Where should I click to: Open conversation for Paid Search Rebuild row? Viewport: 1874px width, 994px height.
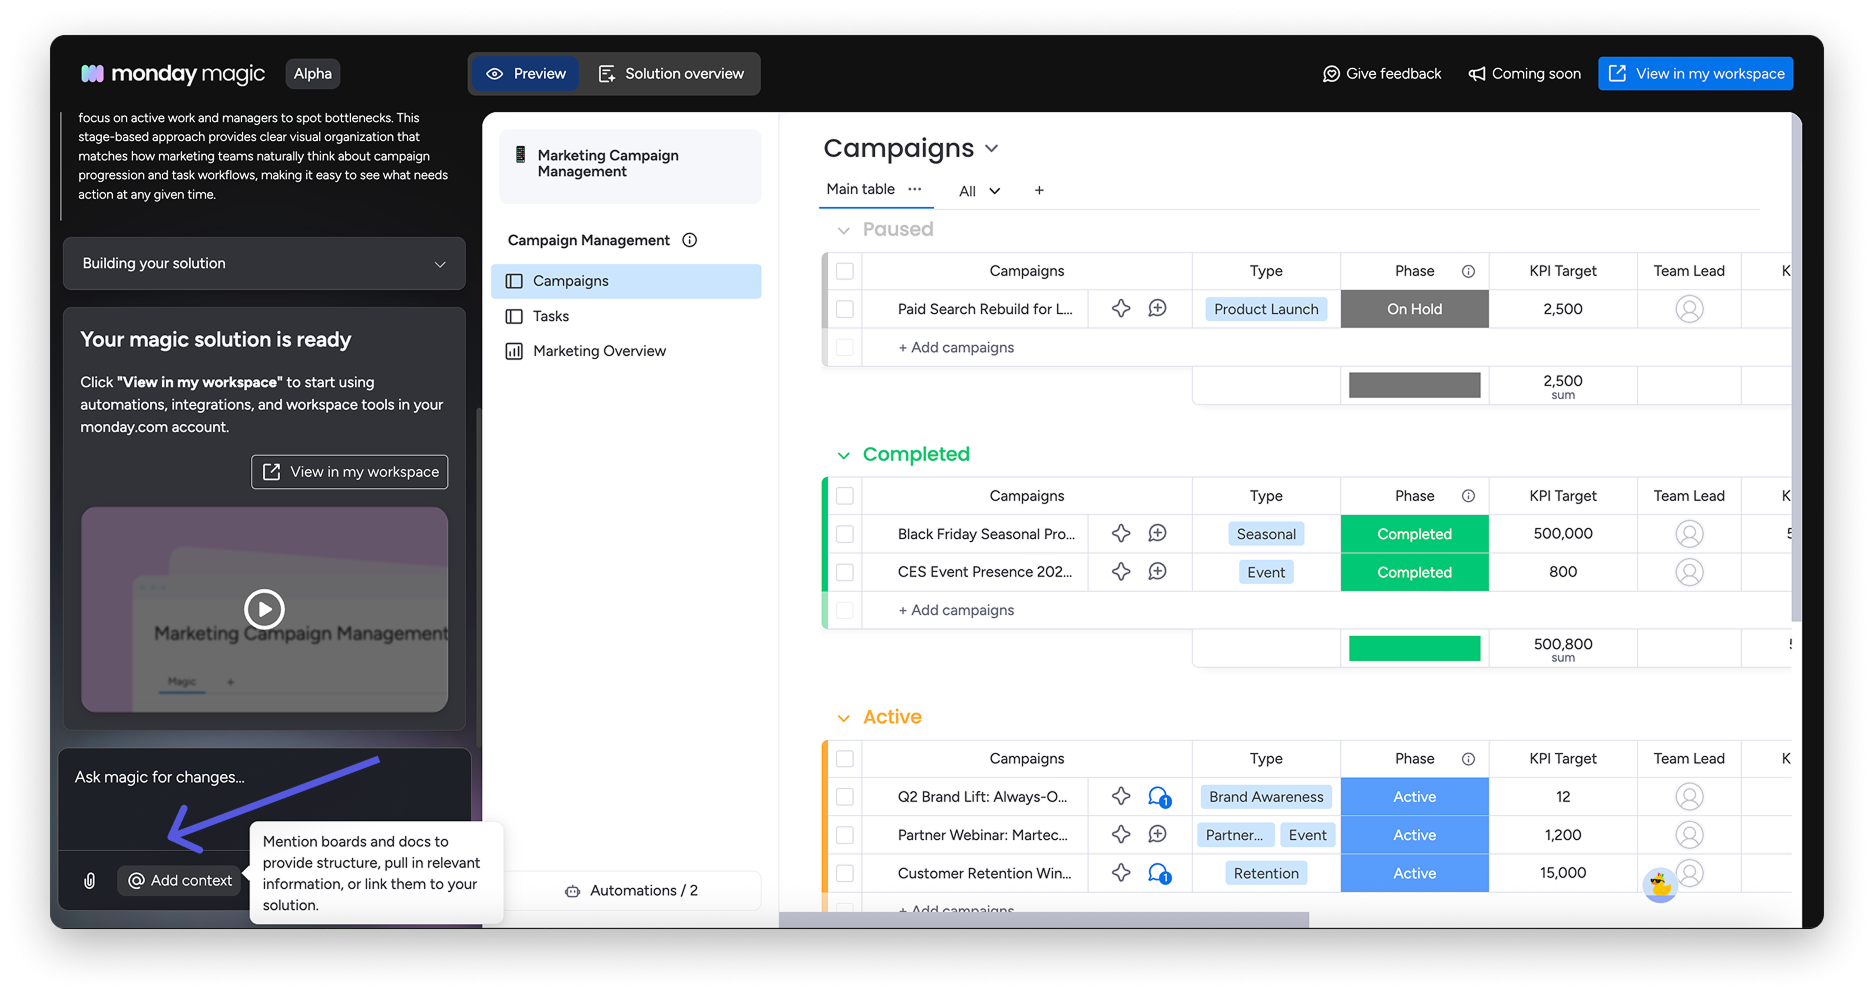click(1157, 309)
